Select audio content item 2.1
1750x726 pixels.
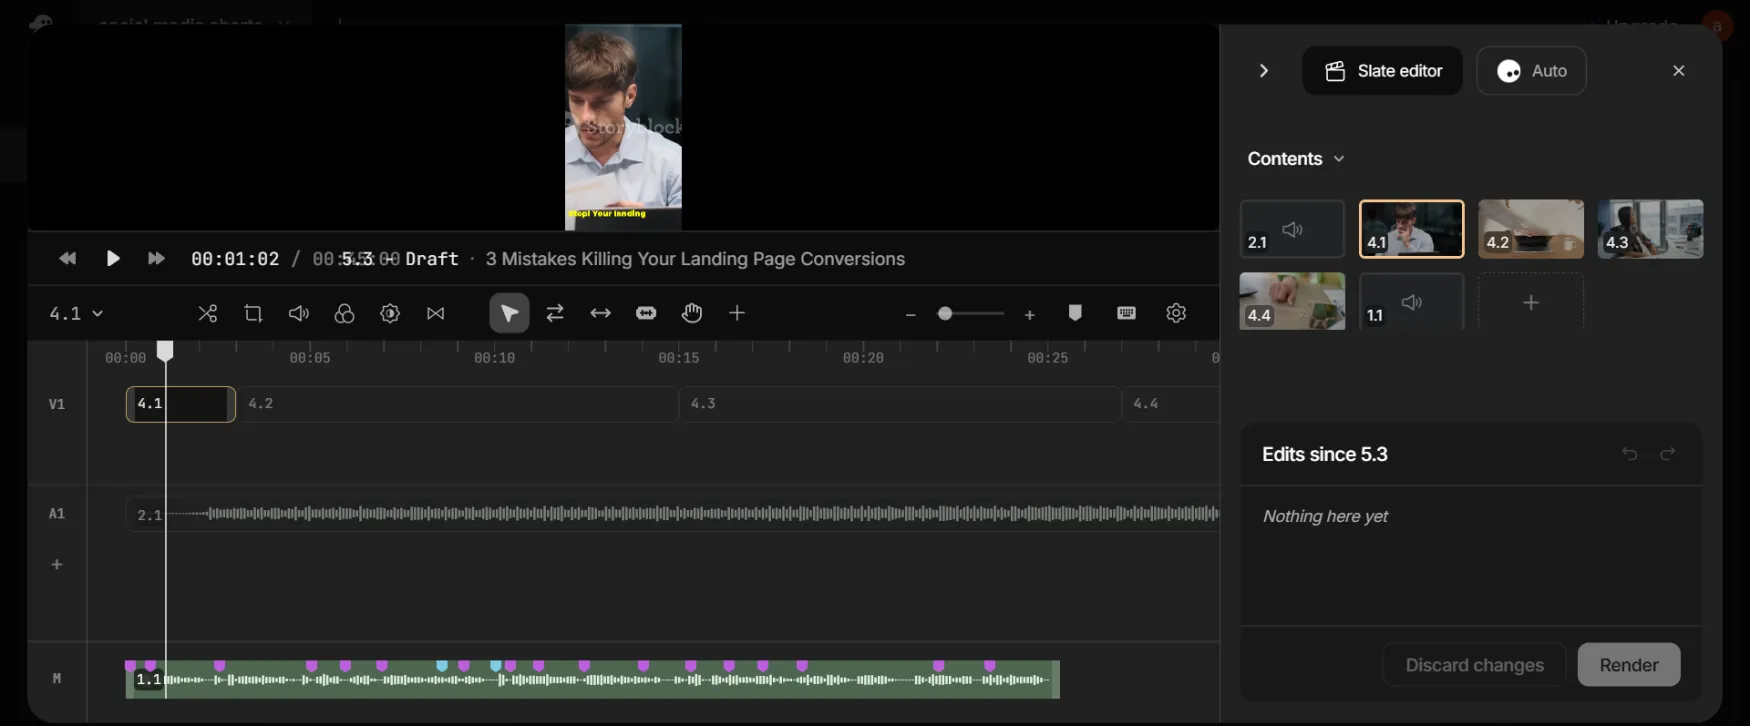[1292, 229]
